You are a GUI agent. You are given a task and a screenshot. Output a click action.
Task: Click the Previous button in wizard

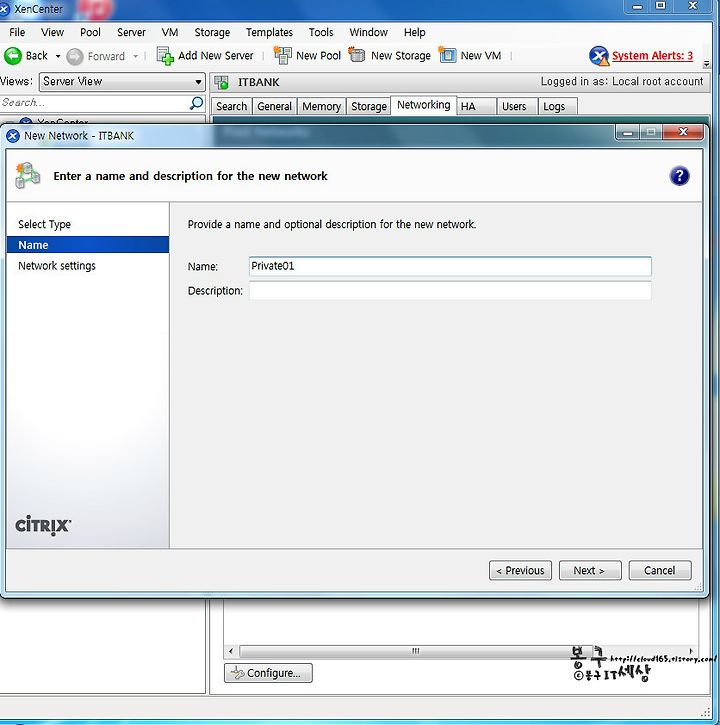(x=520, y=571)
